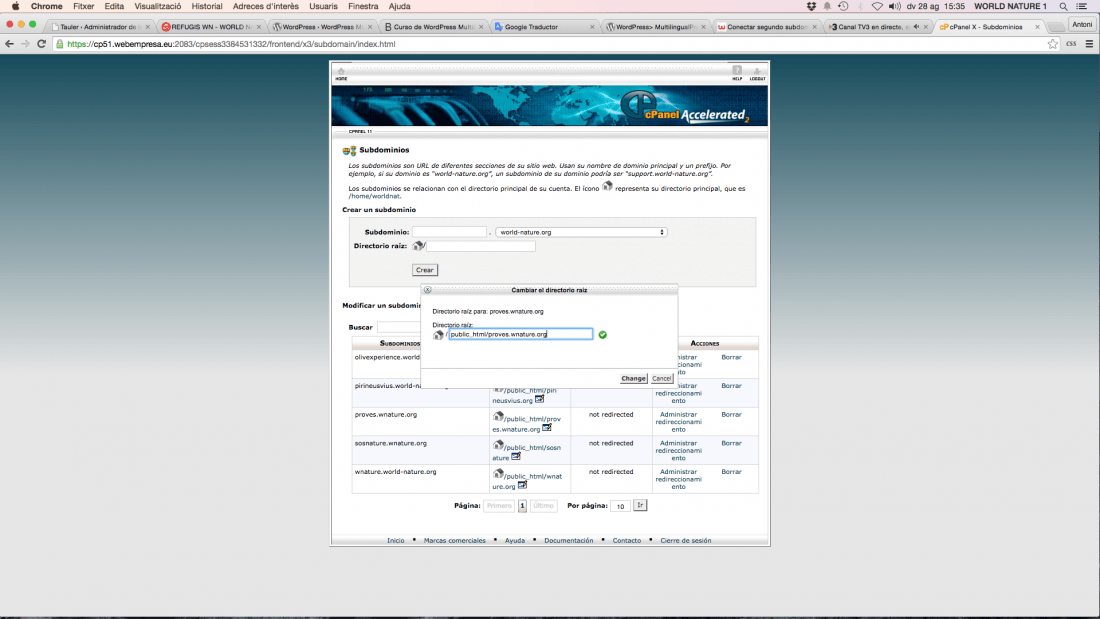Click the Subdominios heading icon
The width and height of the screenshot is (1100, 619).
(349, 150)
